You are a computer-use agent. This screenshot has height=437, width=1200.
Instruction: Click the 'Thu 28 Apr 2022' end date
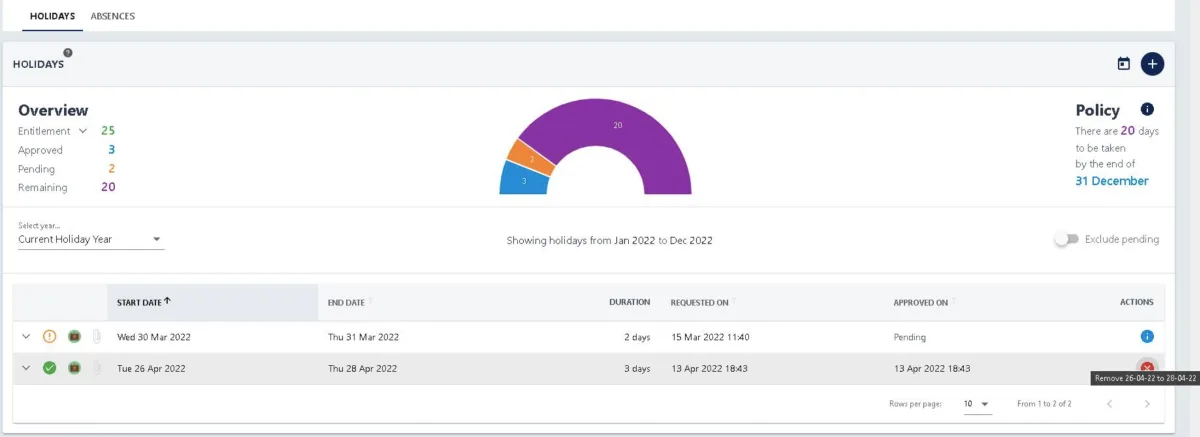[363, 368]
